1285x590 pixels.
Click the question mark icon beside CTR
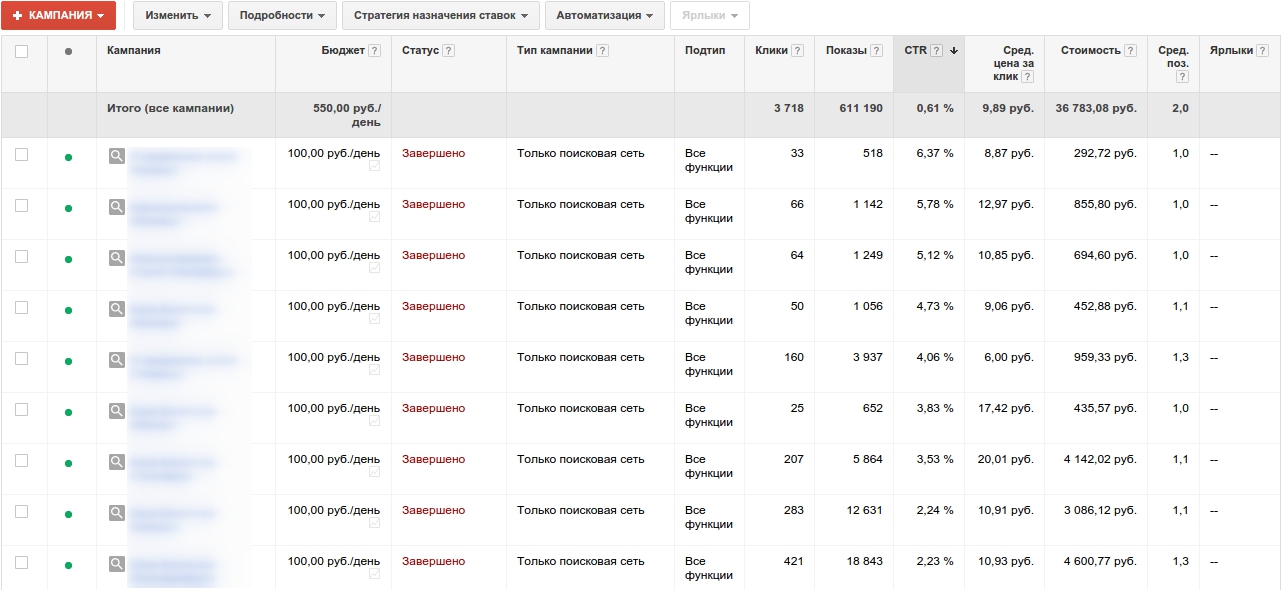[936, 51]
